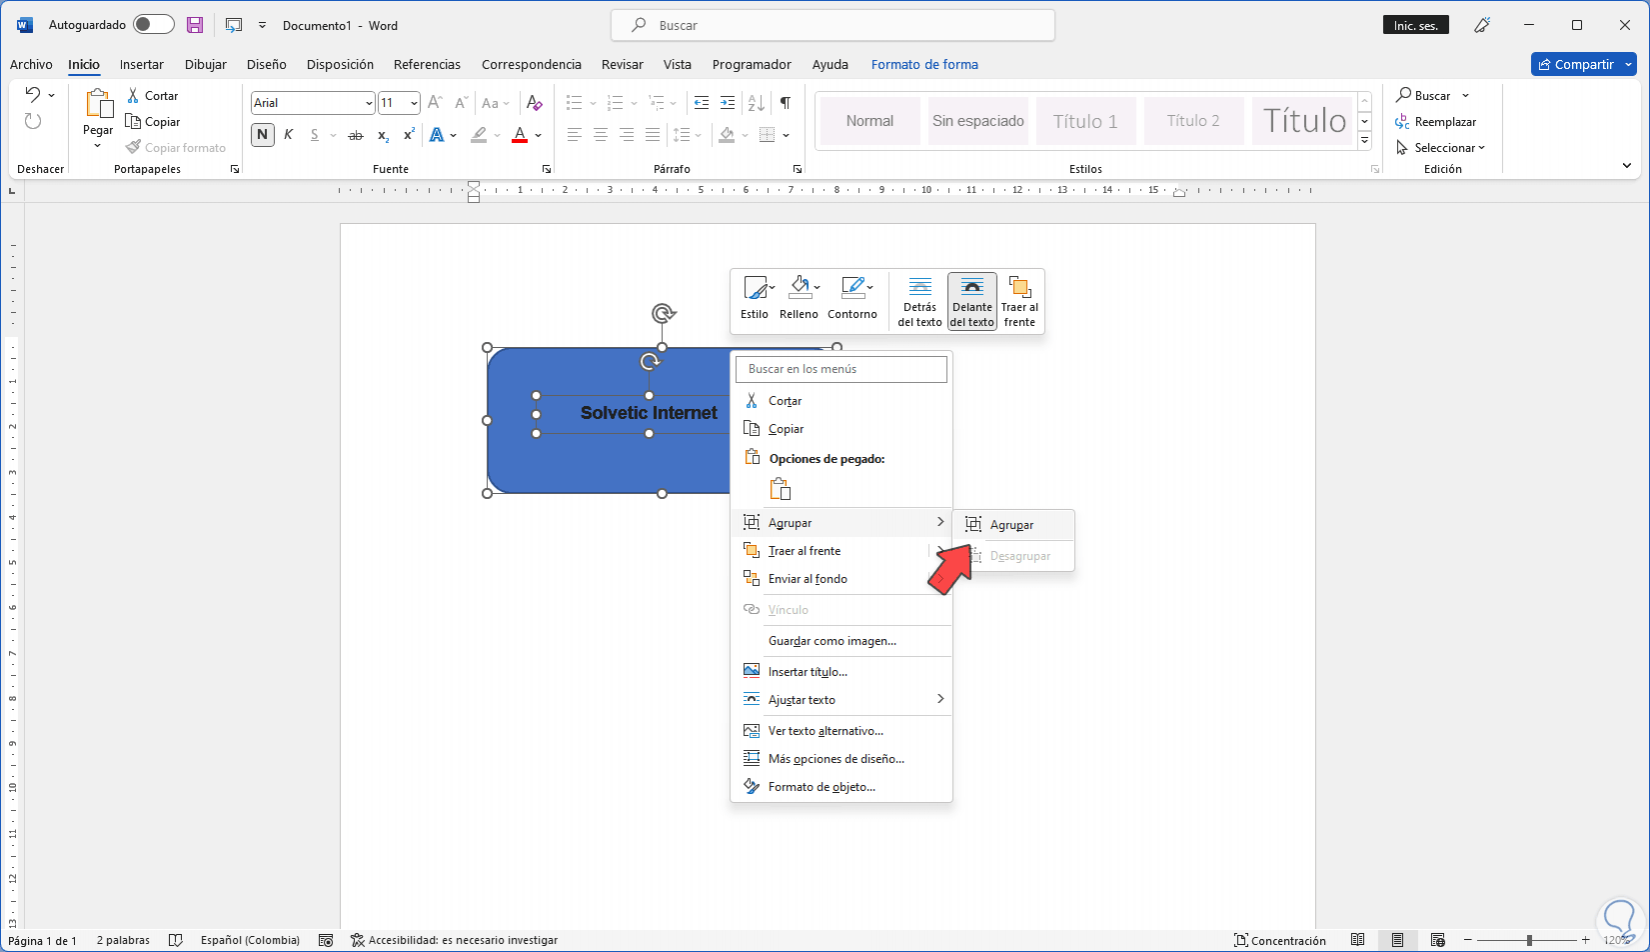Click the superscript x² icon
The width and height of the screenshot is (1650, 952).
409,135
